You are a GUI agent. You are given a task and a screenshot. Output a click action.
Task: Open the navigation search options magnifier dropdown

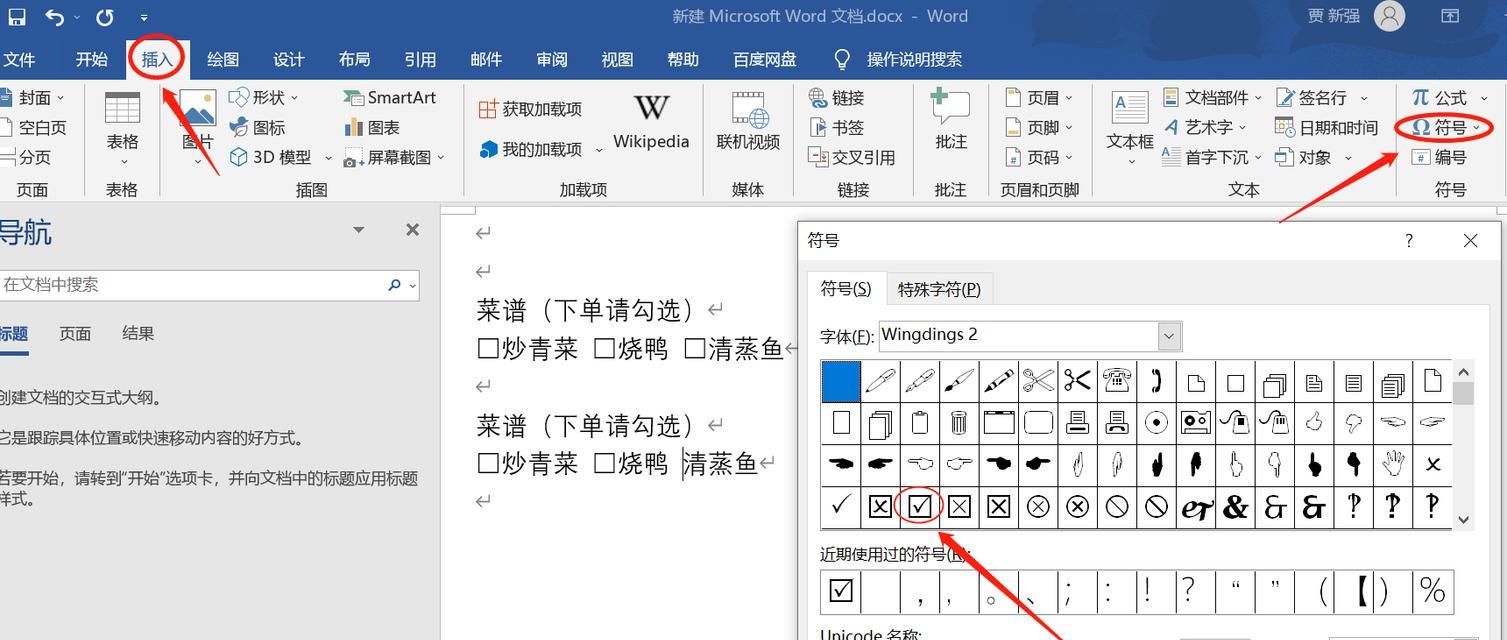coord(402,285)
